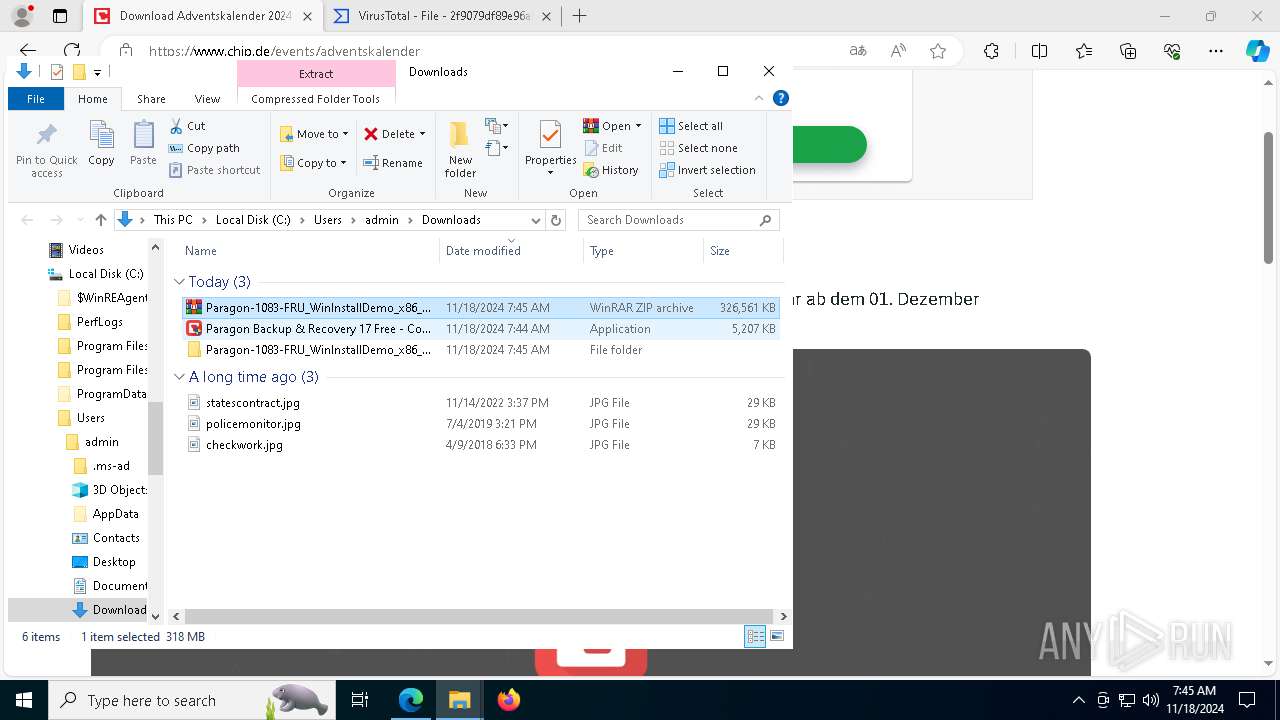Collapse the ribbon with chevron
This screenshot has width=1280, height=720.
pos(759,98)
